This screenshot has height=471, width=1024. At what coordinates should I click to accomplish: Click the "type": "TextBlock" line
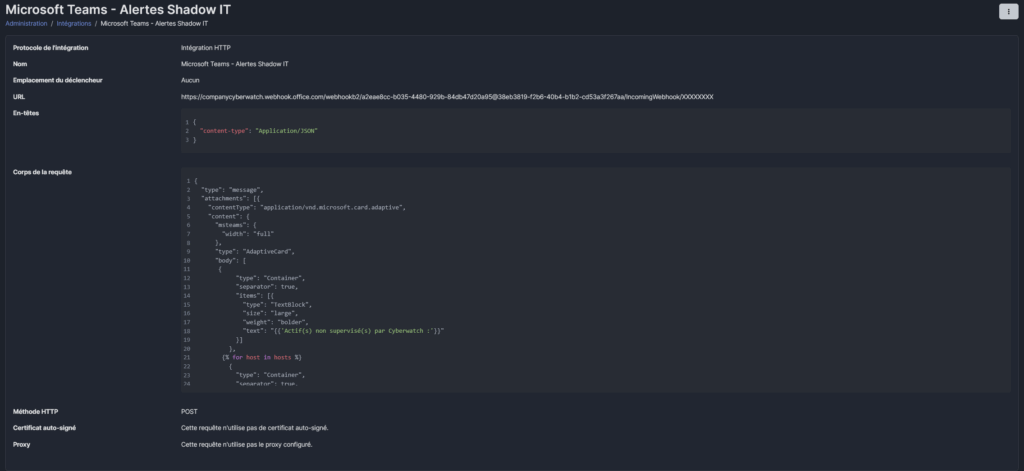[278, 304]
